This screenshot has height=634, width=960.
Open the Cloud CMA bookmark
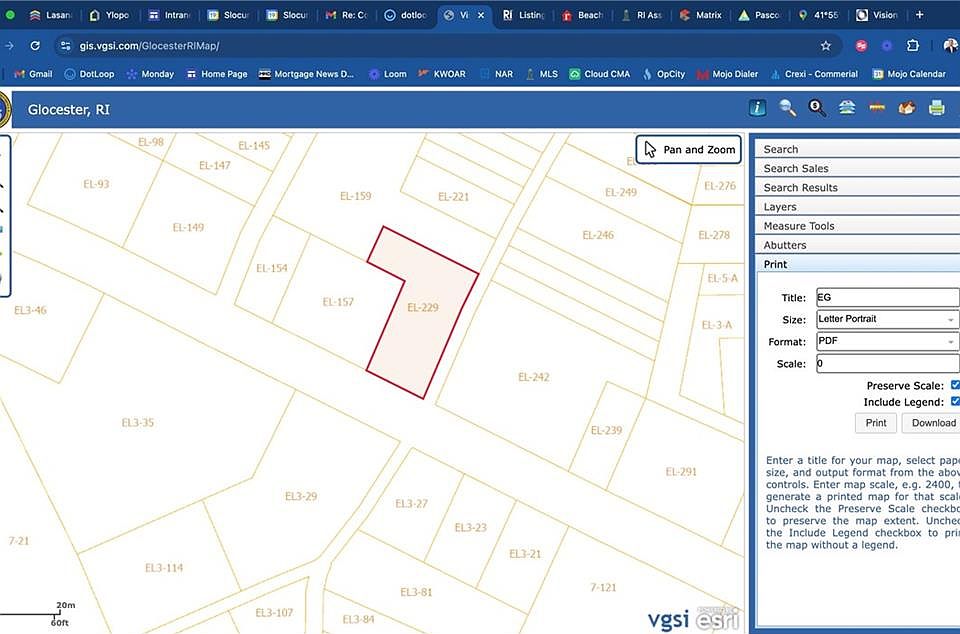pos(599,74)
